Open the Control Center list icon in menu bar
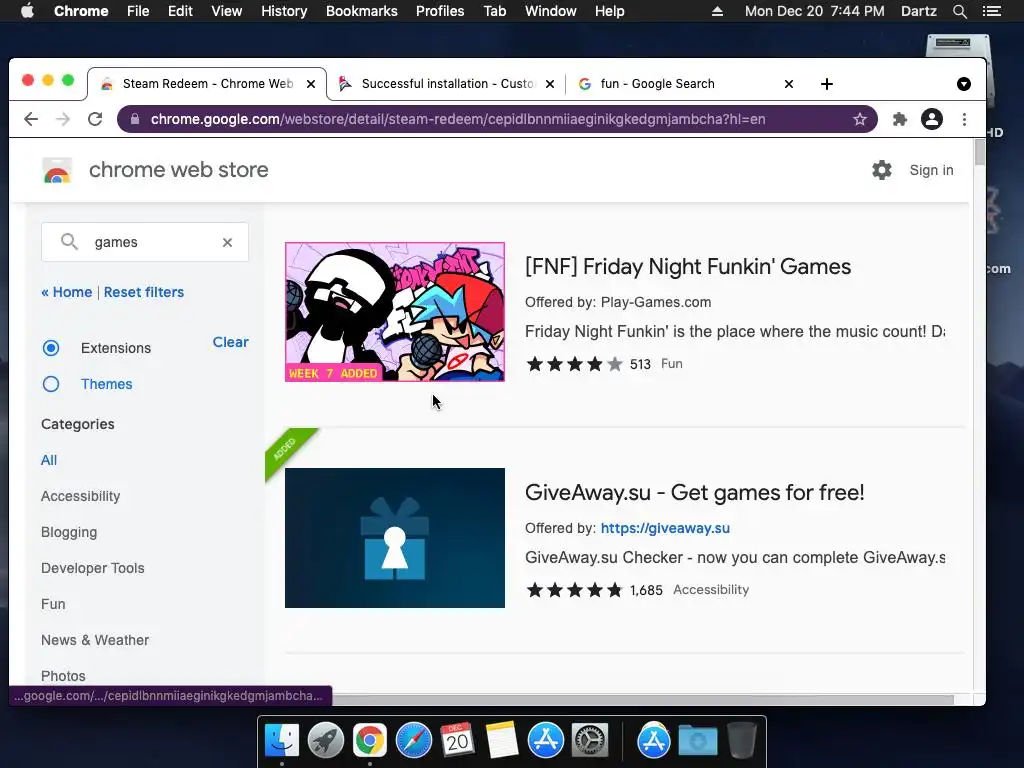 click(991, 11)
